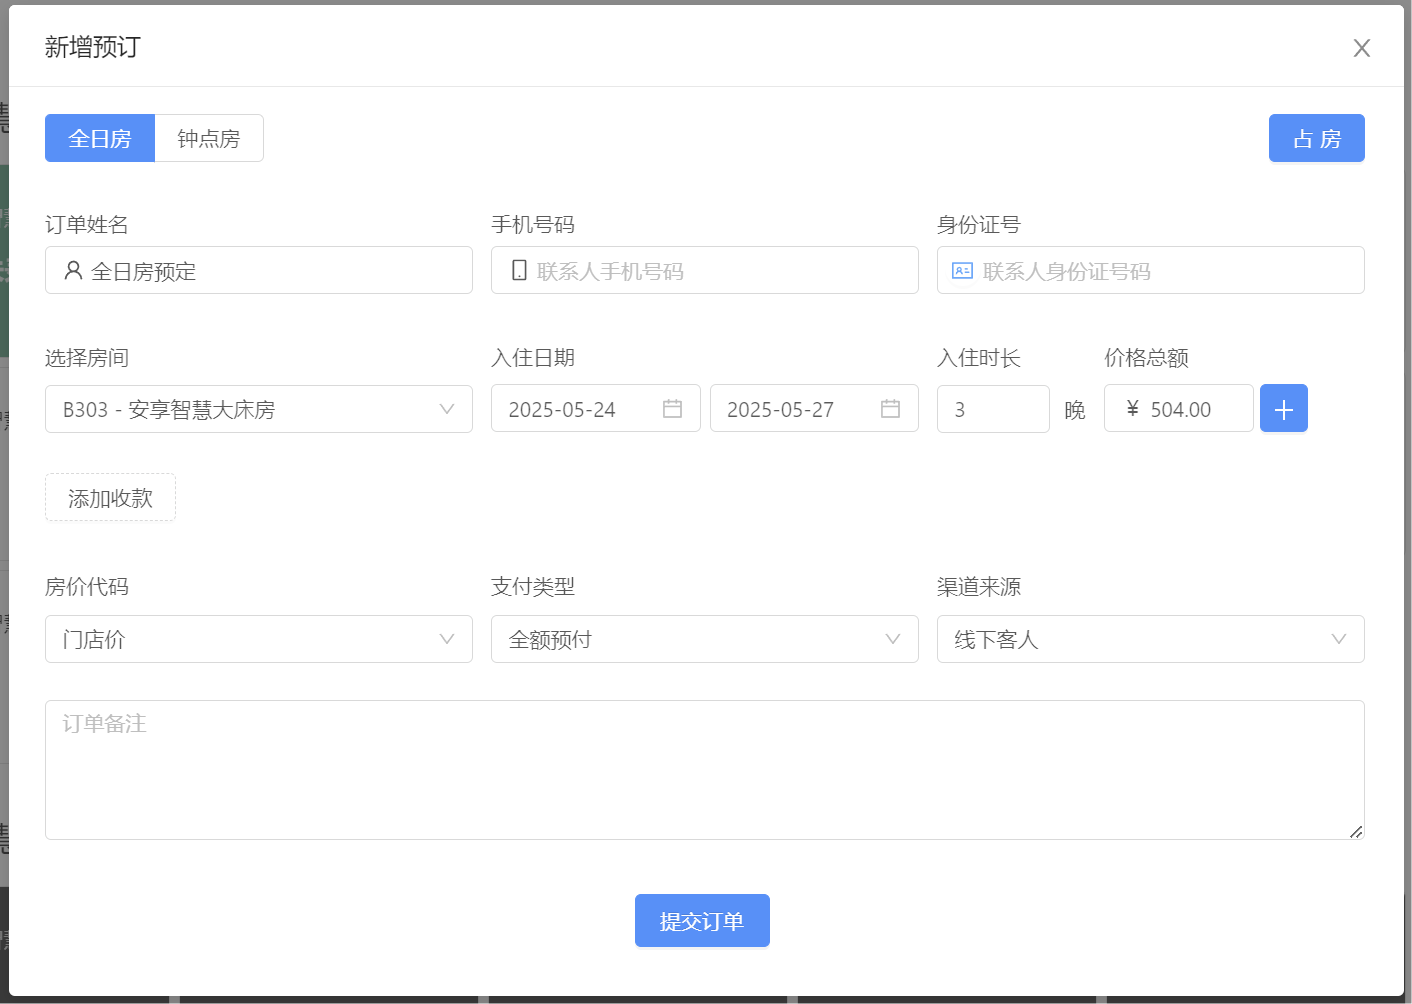Open calendar icon for 2025-05-24 date

pos(672,408)
